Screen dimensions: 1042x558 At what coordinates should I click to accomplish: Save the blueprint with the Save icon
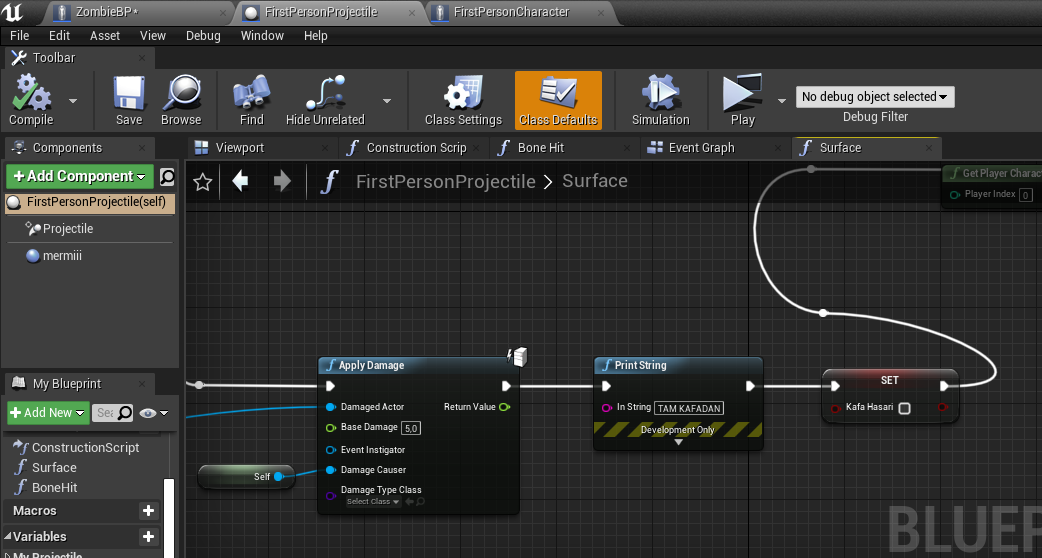tap(129, 93)
